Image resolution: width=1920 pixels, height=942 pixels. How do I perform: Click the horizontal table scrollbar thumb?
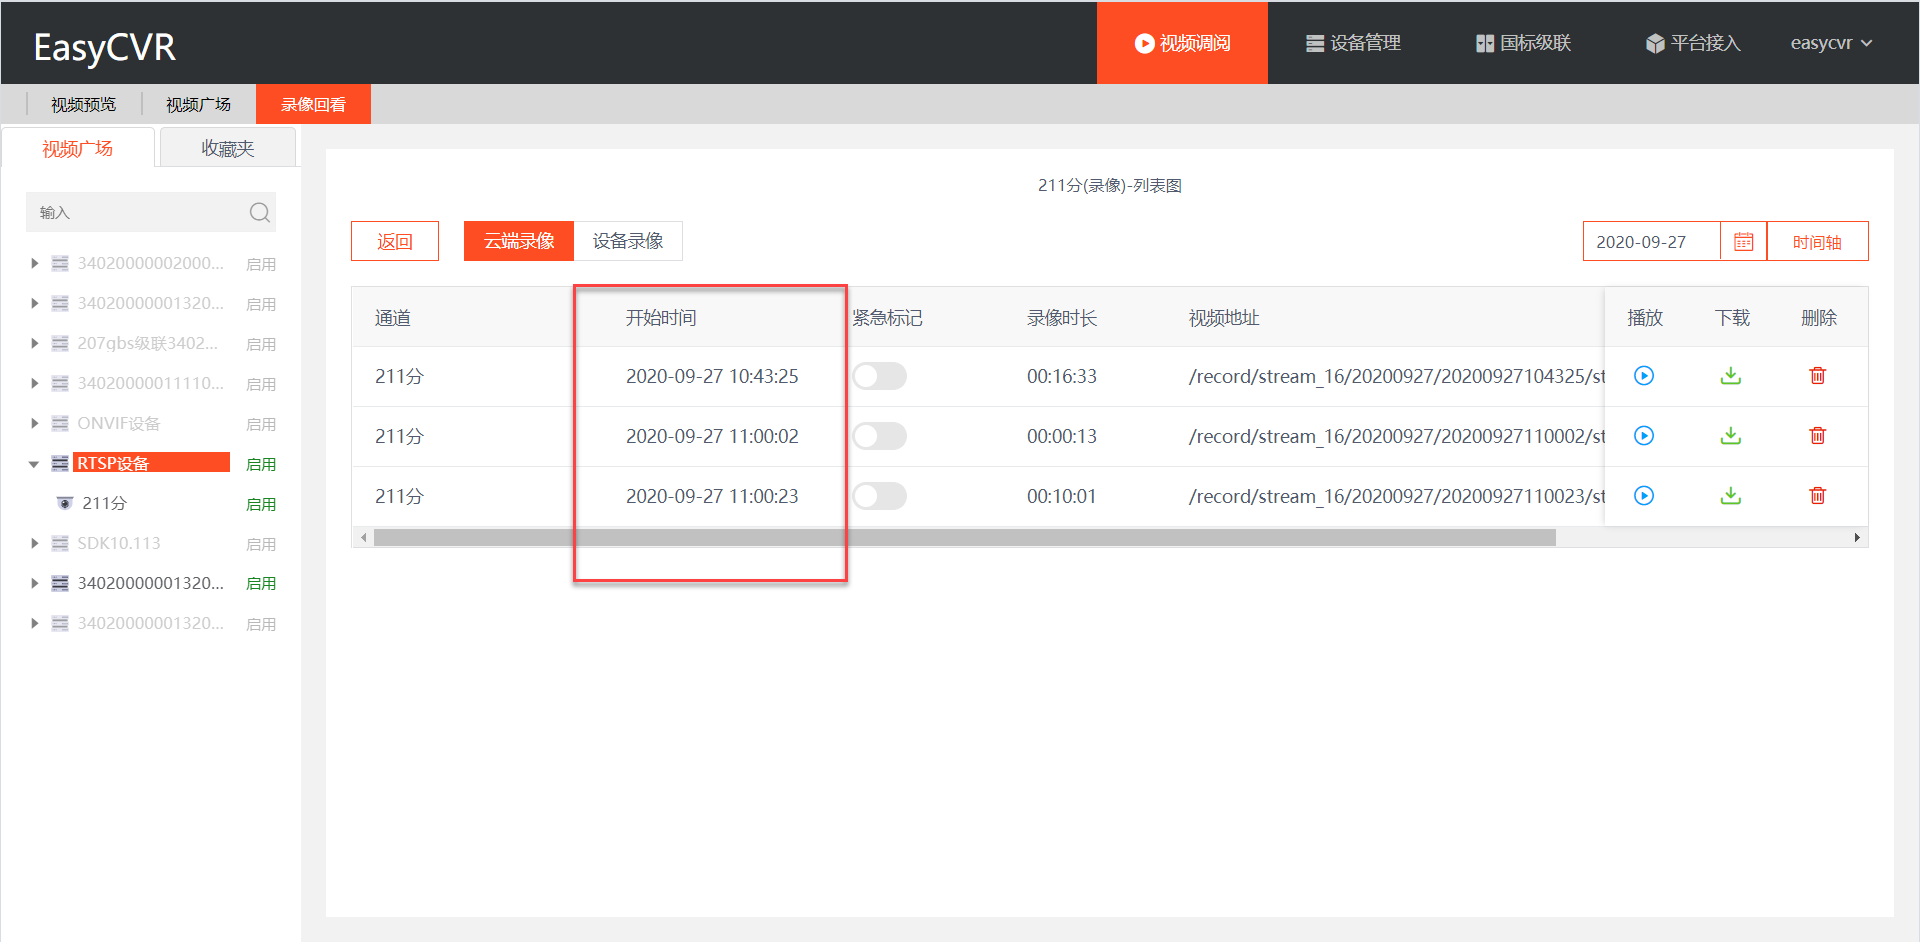965,538
